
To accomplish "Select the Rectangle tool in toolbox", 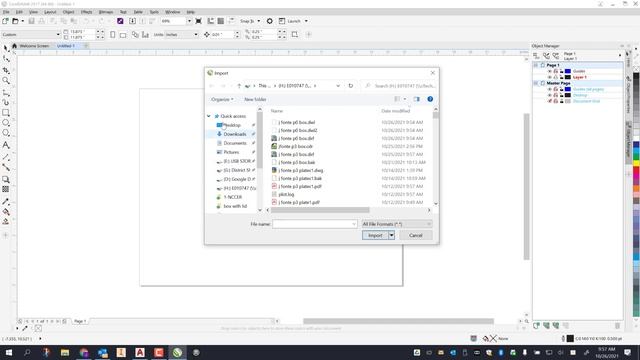I will [6, 113].
